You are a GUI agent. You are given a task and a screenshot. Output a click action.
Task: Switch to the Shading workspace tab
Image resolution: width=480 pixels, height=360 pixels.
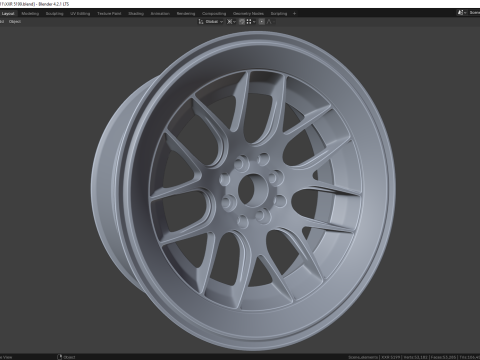tap(136, 13)
